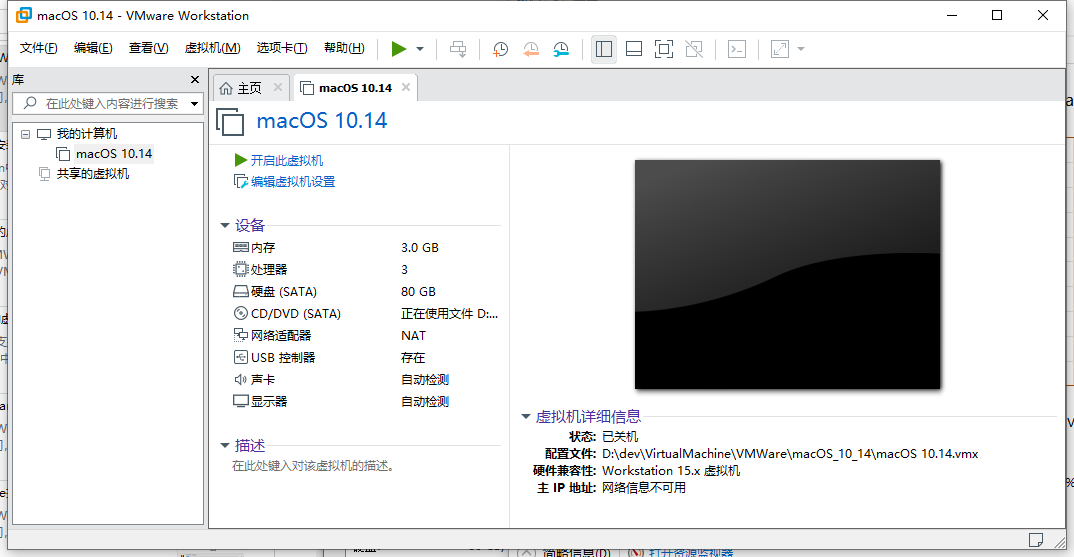
Task: Click the 已关机 status text
Action: [620, 436]
